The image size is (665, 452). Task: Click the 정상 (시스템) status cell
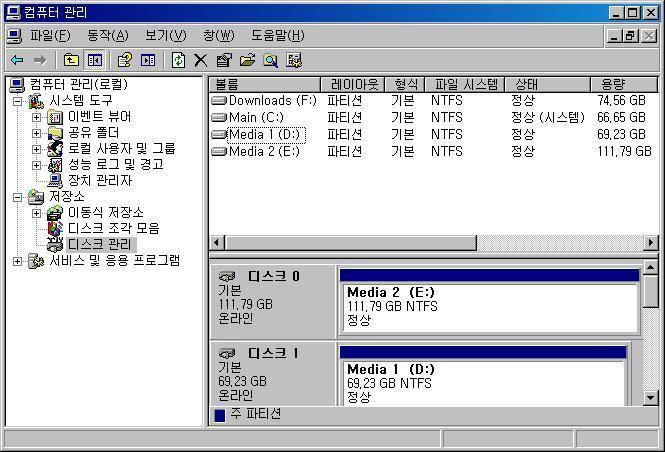548,117
